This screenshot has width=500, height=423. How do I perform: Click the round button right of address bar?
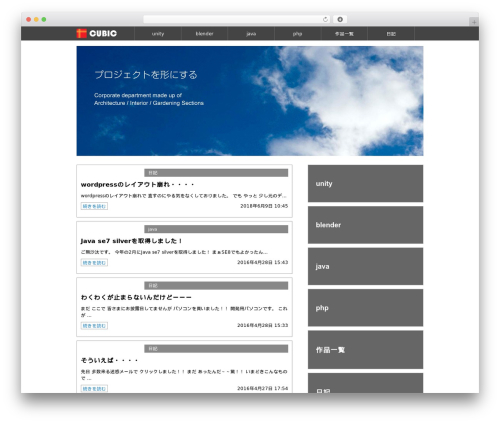340,19
